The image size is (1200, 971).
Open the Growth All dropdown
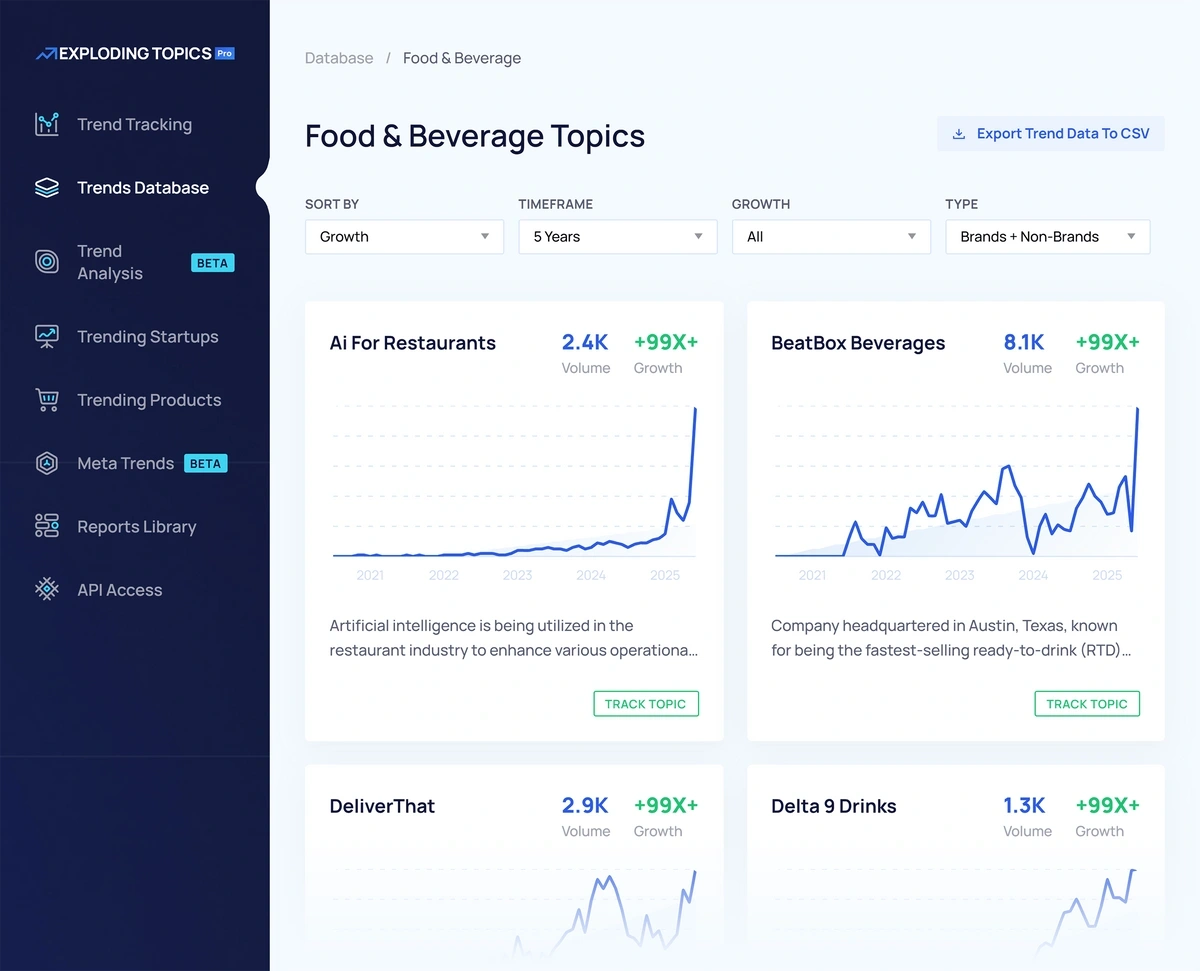831,237
